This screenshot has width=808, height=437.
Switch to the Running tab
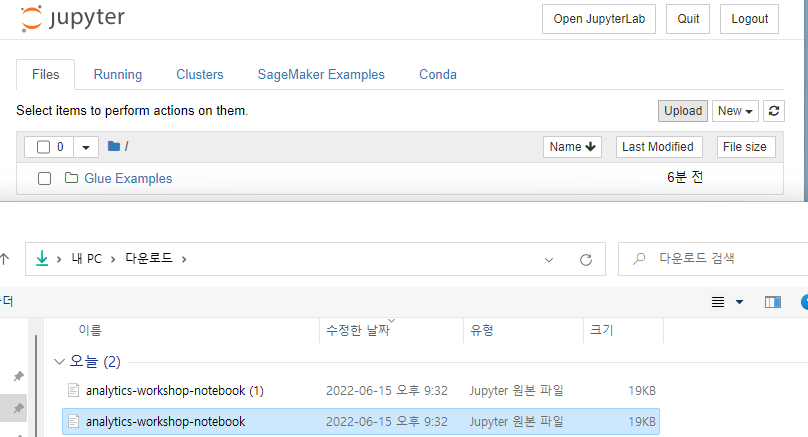tap(117, 74)
